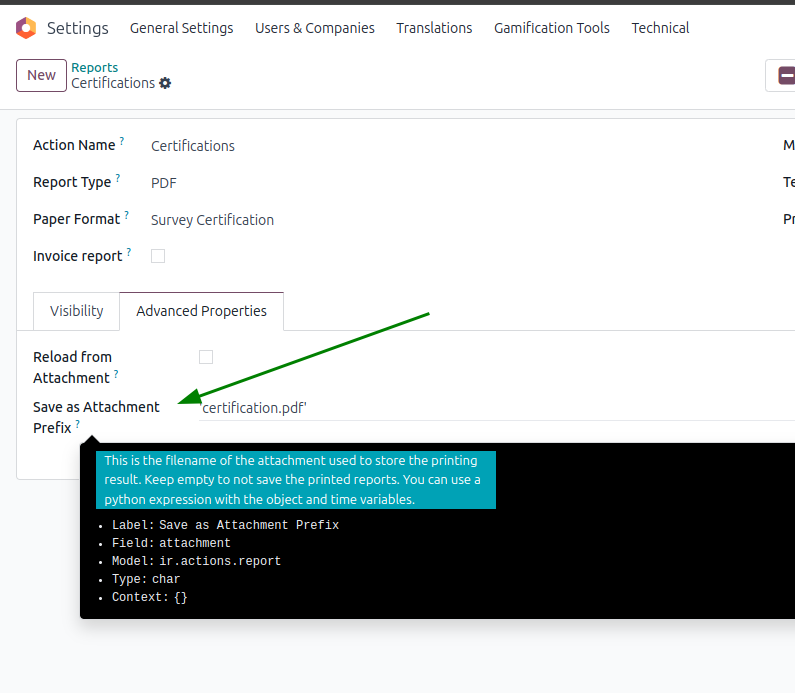Screen dimensions: 795x693
Task: Click the Settings app title
Action: coord(78,28)
